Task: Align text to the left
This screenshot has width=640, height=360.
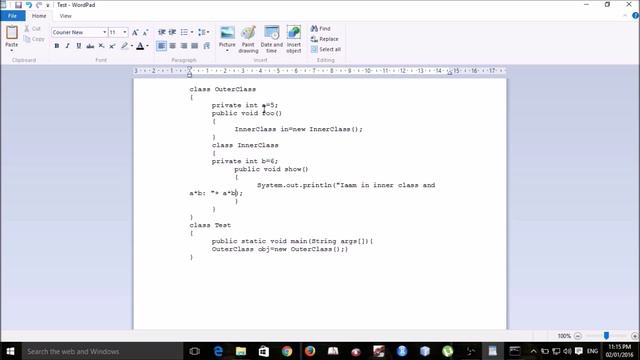Action: click(x=162, y=46)
